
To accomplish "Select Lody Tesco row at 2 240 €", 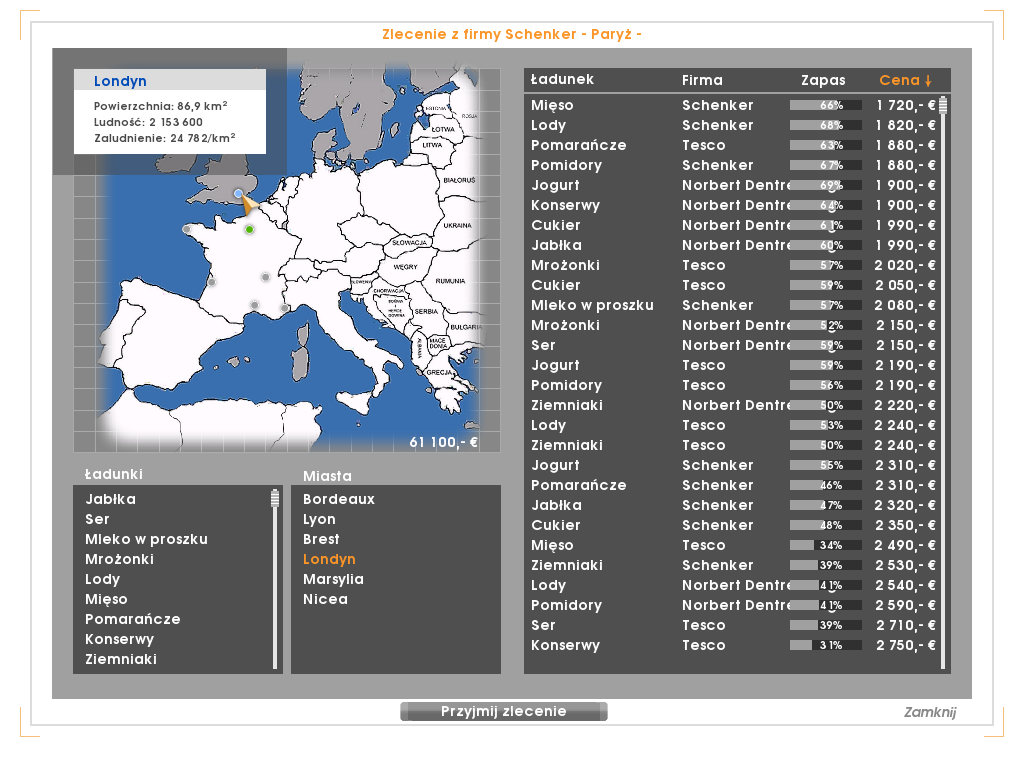I will 733,425.
